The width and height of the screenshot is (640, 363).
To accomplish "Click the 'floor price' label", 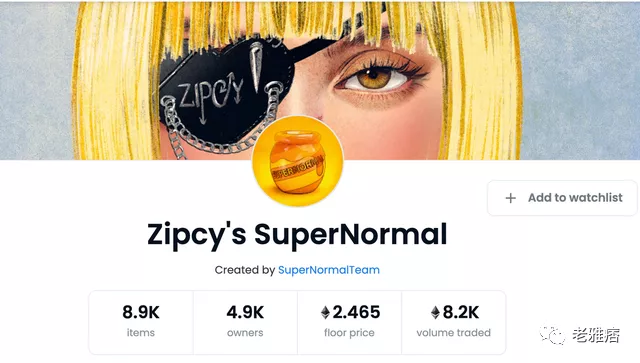I will click(x=349, y=333).
